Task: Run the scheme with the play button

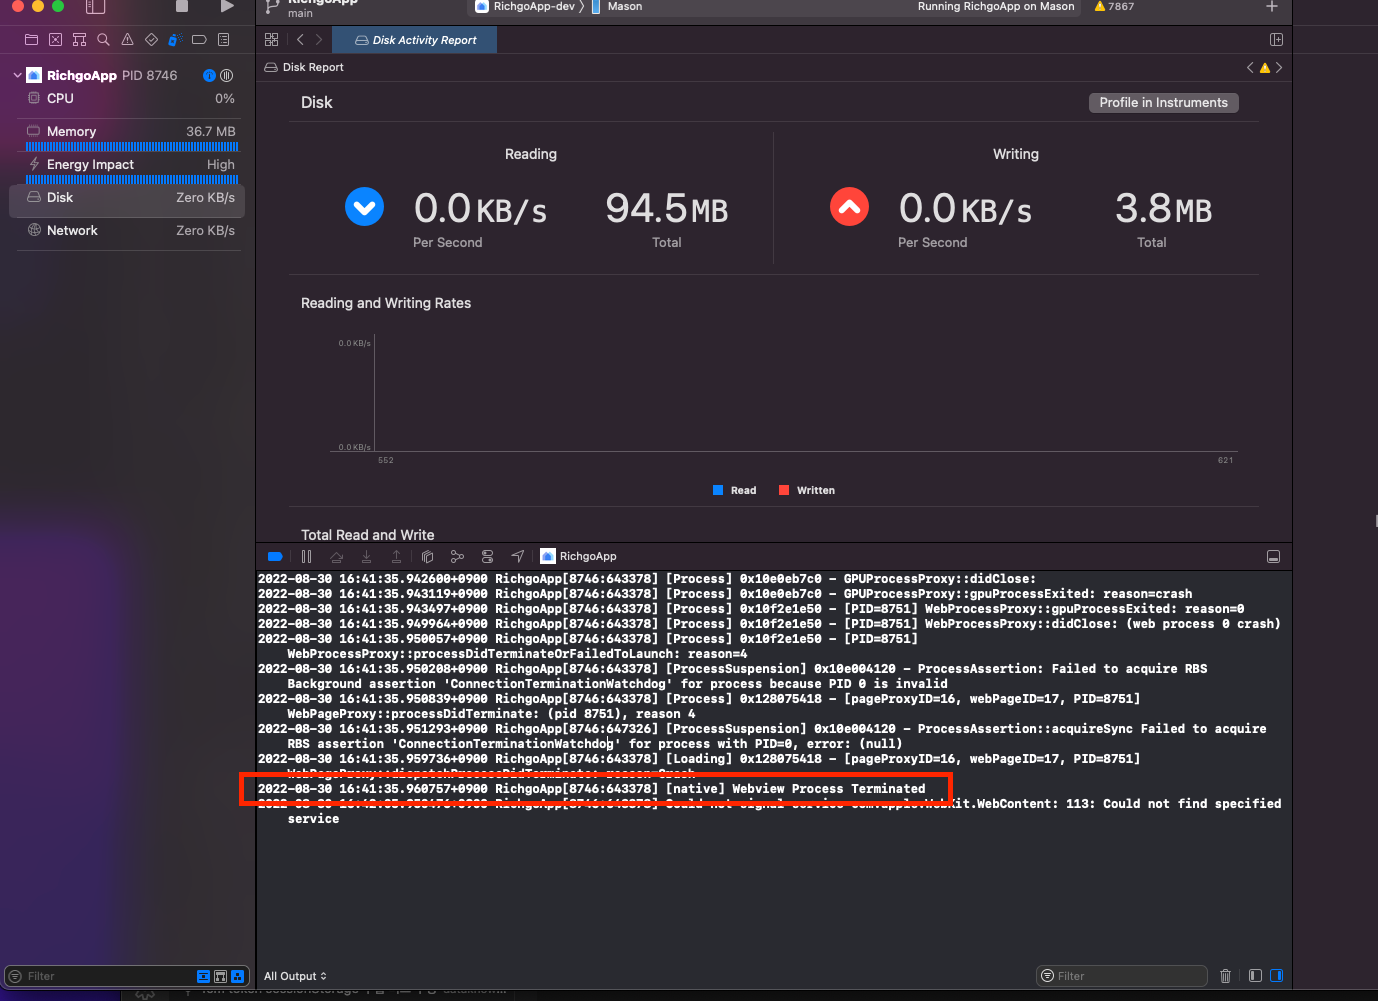Action: point(227,6)
